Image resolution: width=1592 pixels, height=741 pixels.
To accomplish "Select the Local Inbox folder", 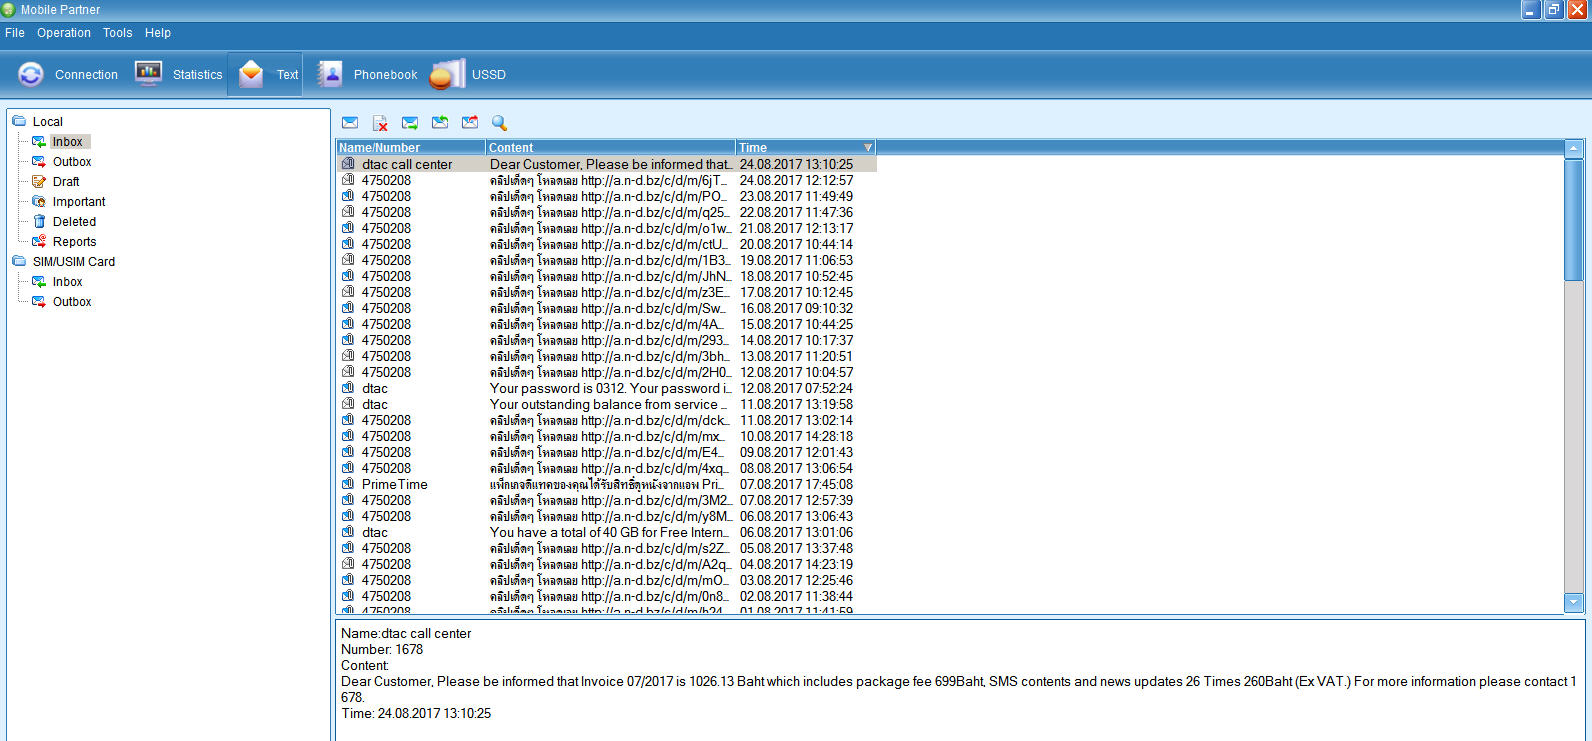I will (x=68, y=142).
